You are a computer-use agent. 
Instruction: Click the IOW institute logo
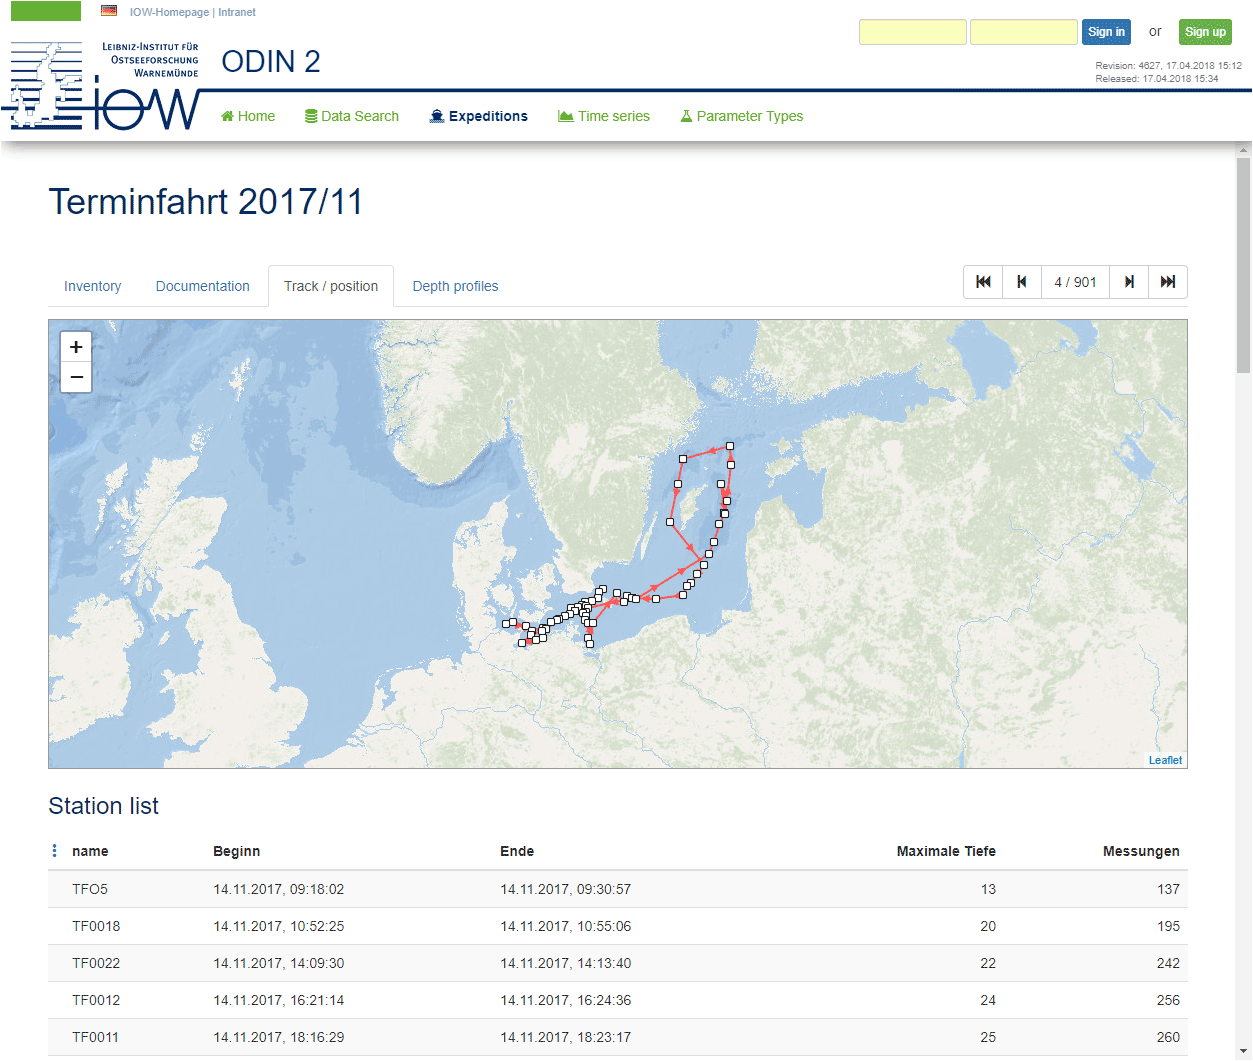tap(105, 87)
